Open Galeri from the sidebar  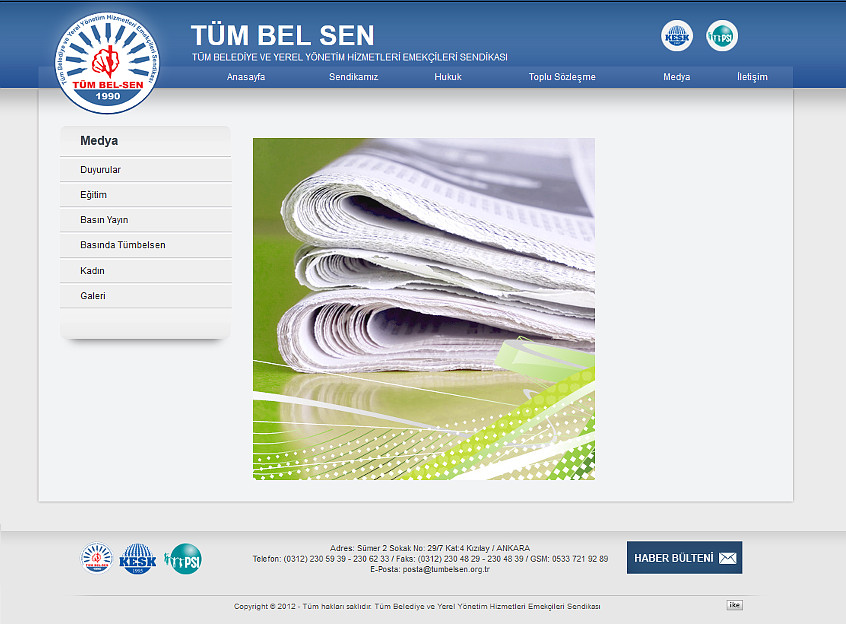pos(146,296)
